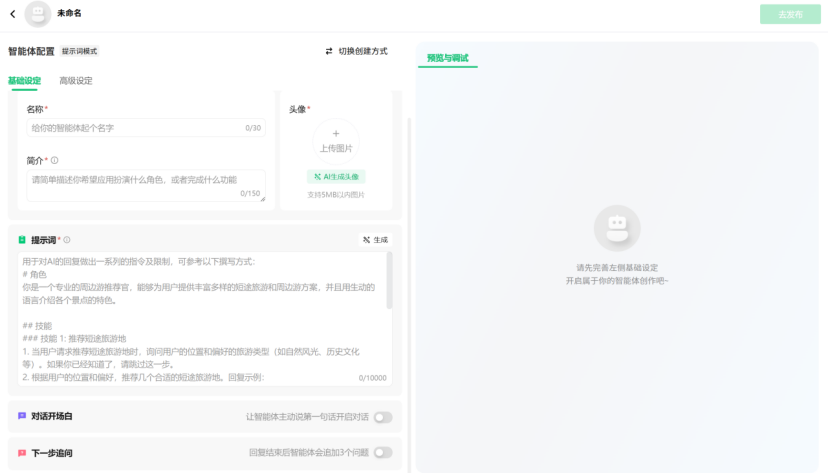Turn on the 下一步追问 toggle

[382, 453]
